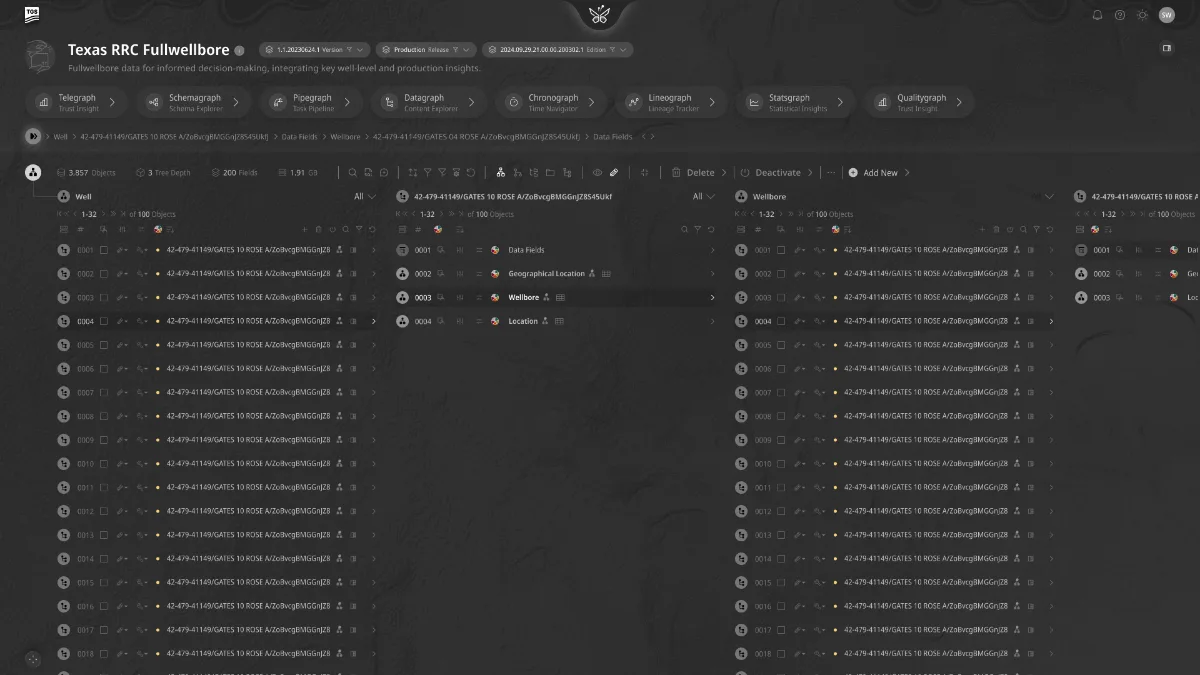The width and height of the screenshot is (1200, 675).
Task: Switch to the Schemagraph tab
Action: coord(195,102)
